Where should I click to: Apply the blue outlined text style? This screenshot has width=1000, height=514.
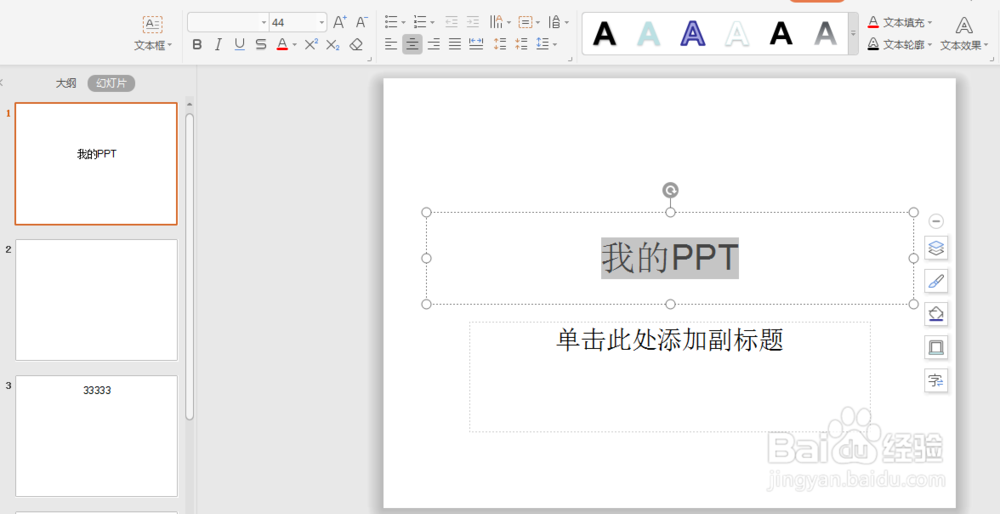(x=693, y=33)
